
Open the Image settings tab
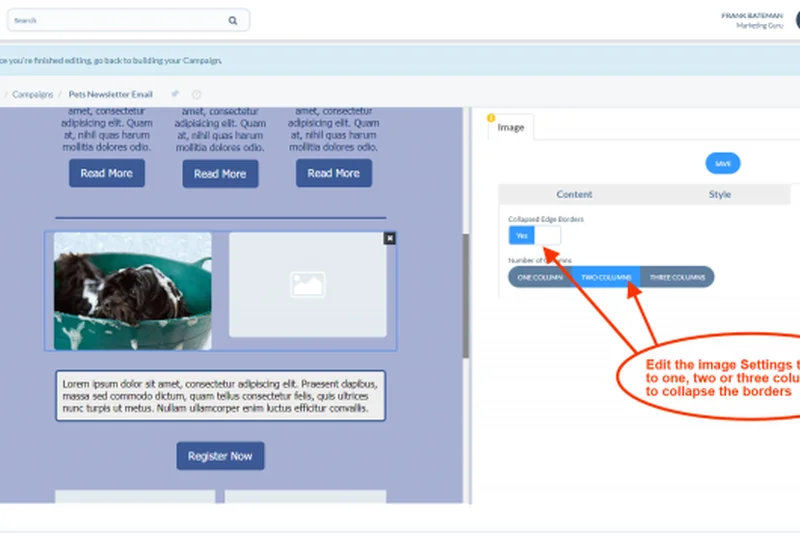[x=511, y=128]
